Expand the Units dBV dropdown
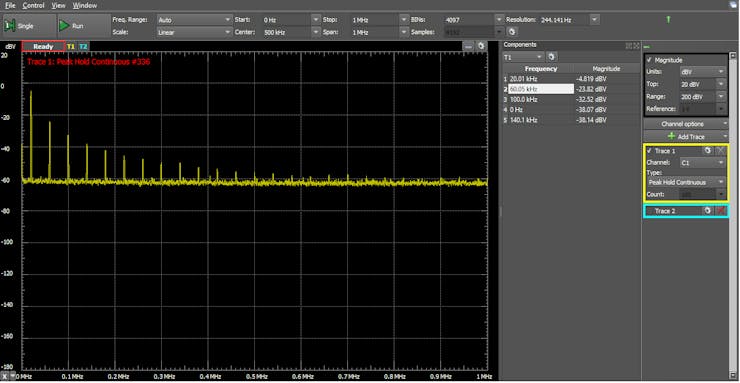 click(702, 72)
